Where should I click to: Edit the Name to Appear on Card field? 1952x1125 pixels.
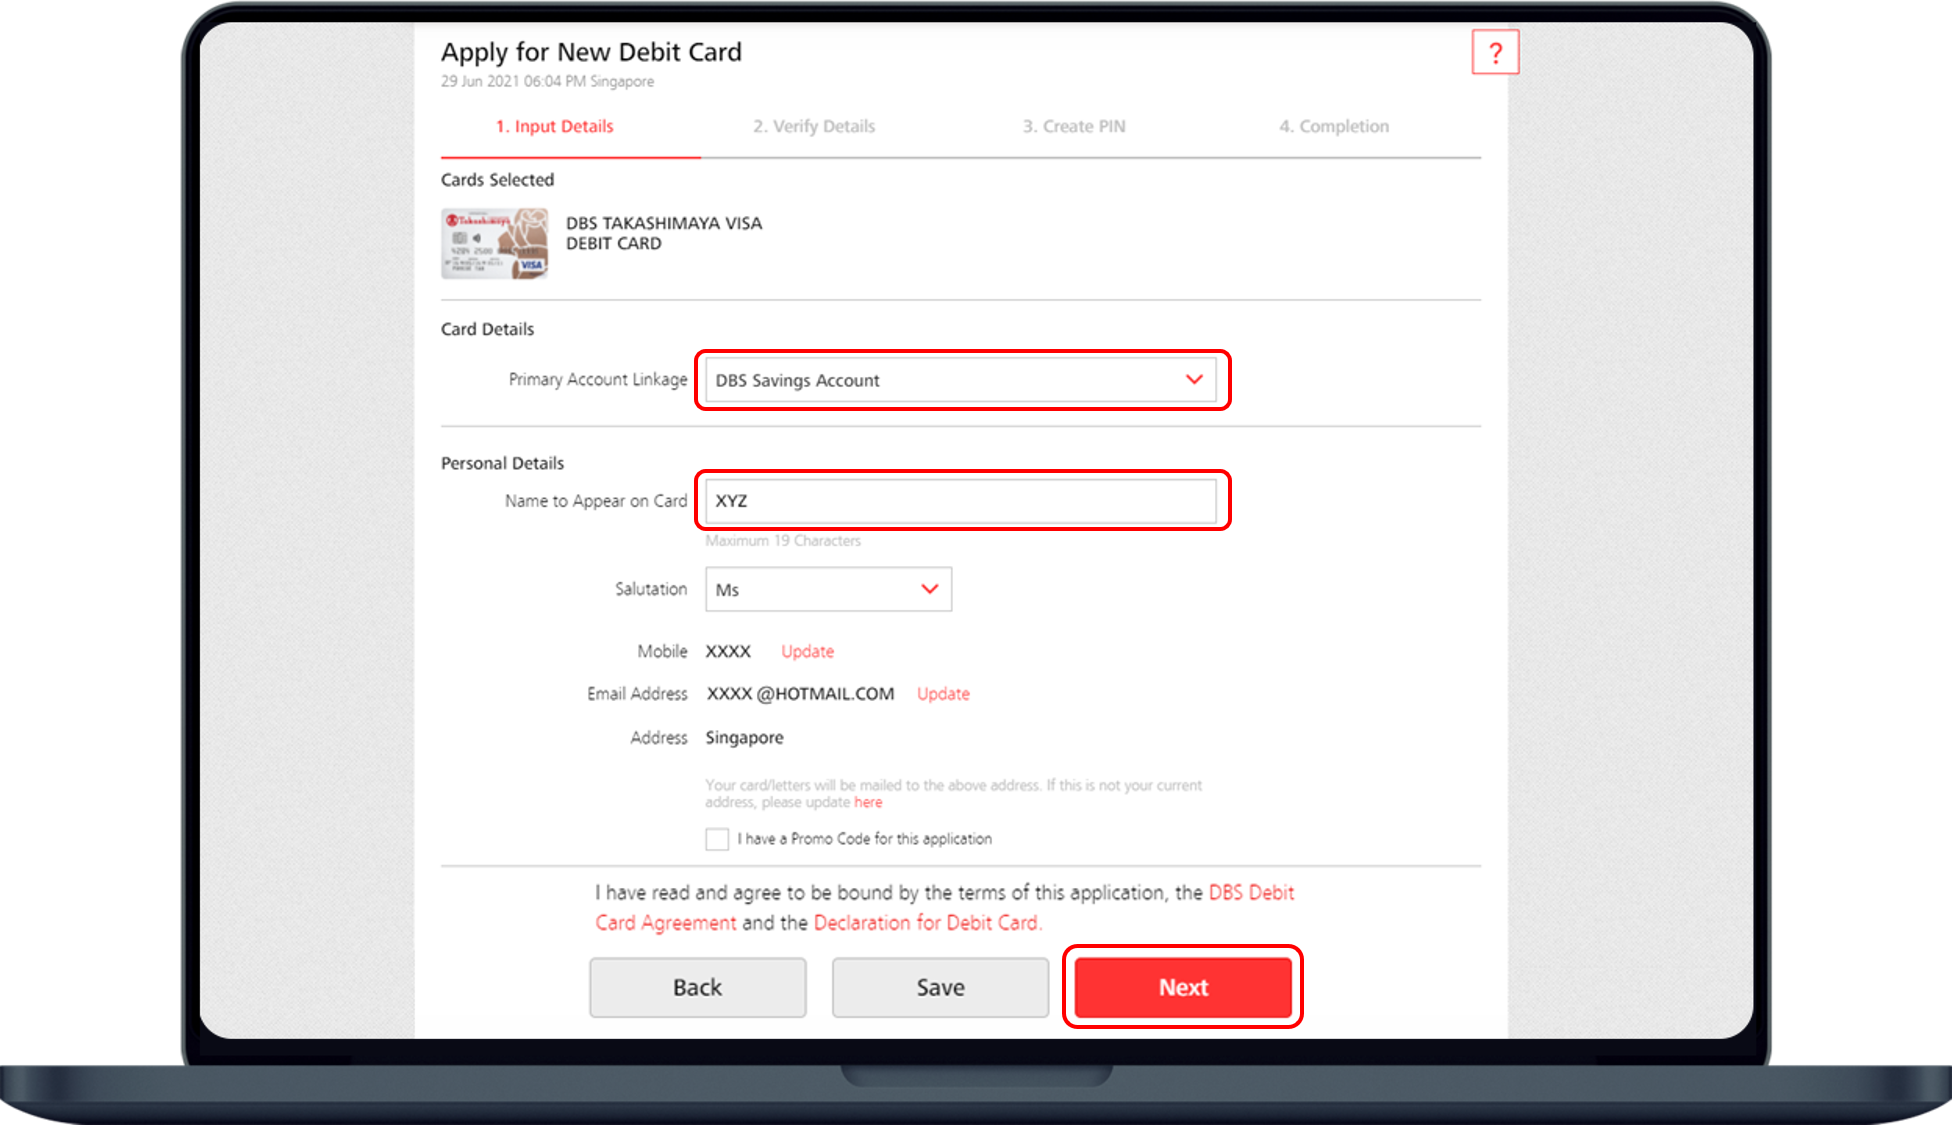point(960,501)
